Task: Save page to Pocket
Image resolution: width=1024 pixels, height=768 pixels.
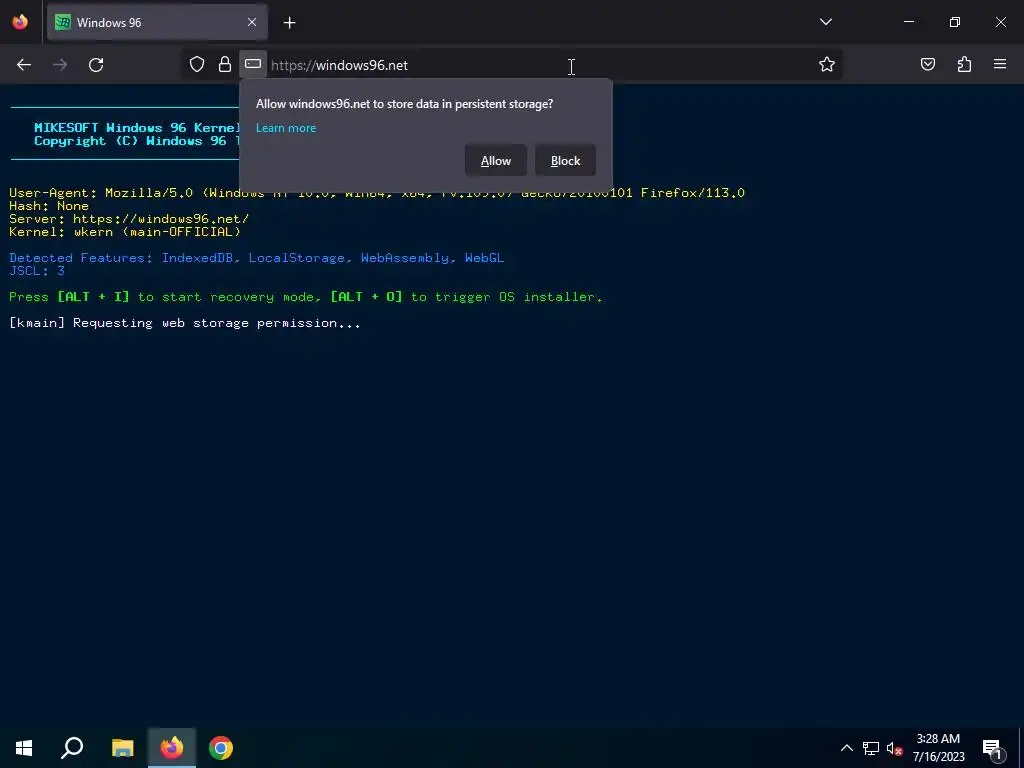Action: pyautogui.click(x=927, y=64)
